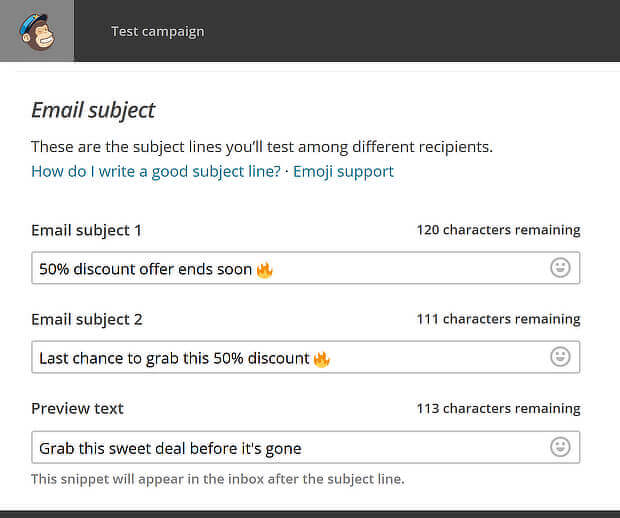This screenshot has height=518, width=620.
Task: Open the Emoji support link
Action: click(x=343, y=171)
